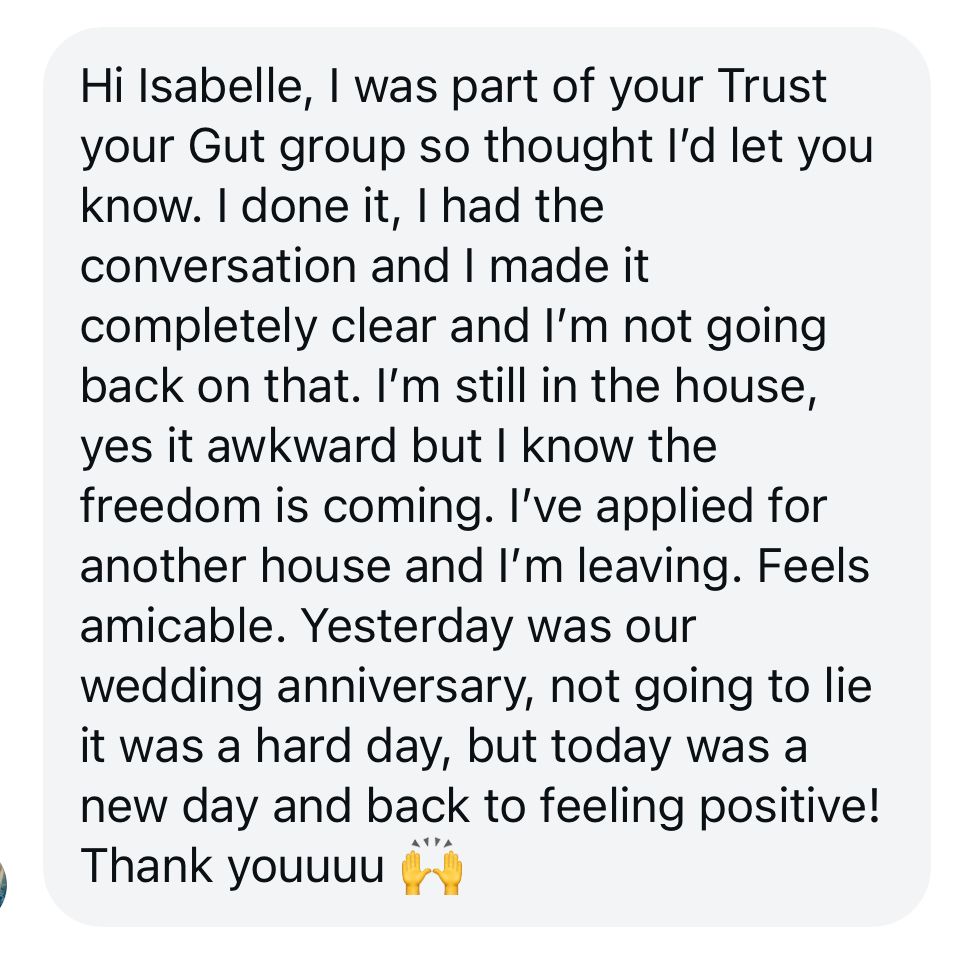
Task: Click the word "Feels" in the message
Action: tap(813, 566)
